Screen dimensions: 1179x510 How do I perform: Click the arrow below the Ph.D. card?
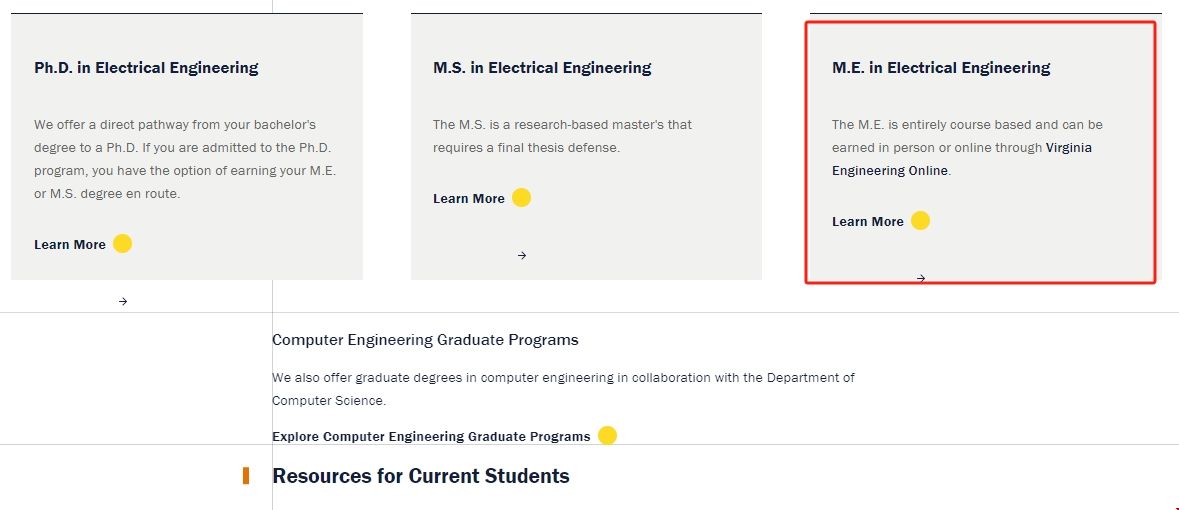tap(123, 301)
